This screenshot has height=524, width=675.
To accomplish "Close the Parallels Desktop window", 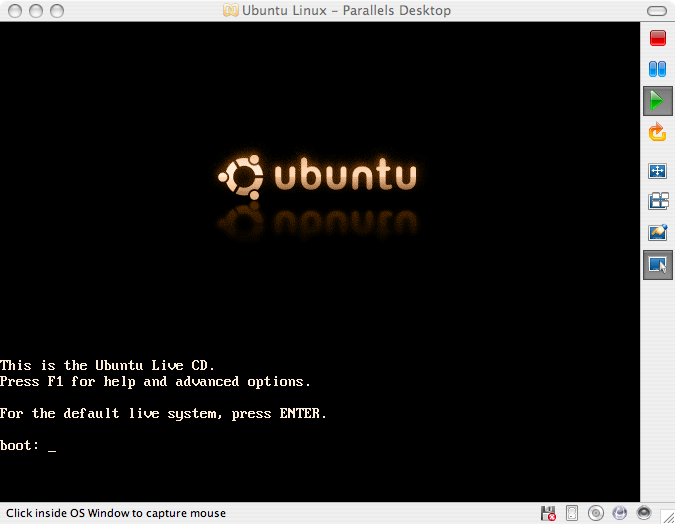I will click(15, 11).
